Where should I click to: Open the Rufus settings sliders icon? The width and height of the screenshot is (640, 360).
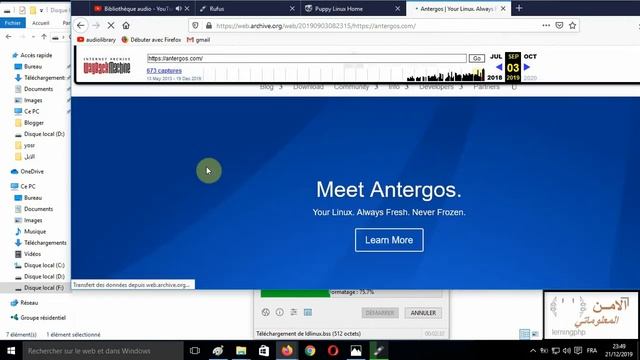coord(293,312)
